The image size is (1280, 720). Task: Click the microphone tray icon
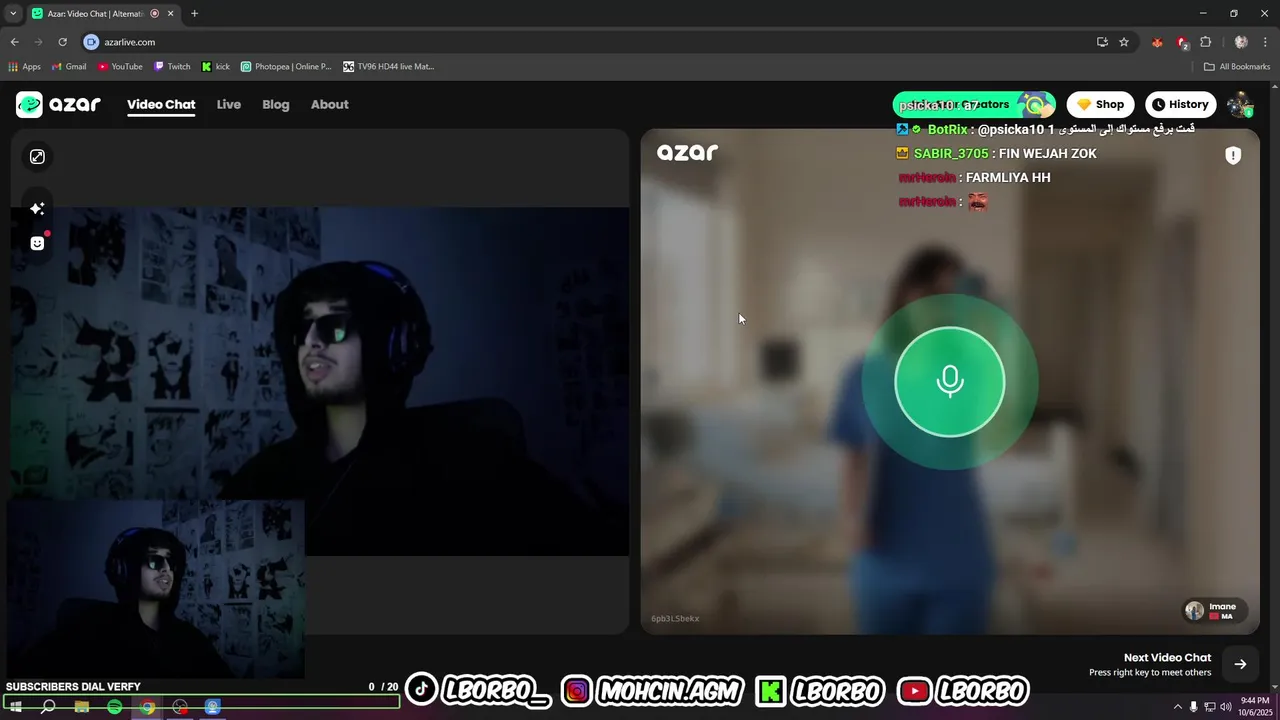1194,707
